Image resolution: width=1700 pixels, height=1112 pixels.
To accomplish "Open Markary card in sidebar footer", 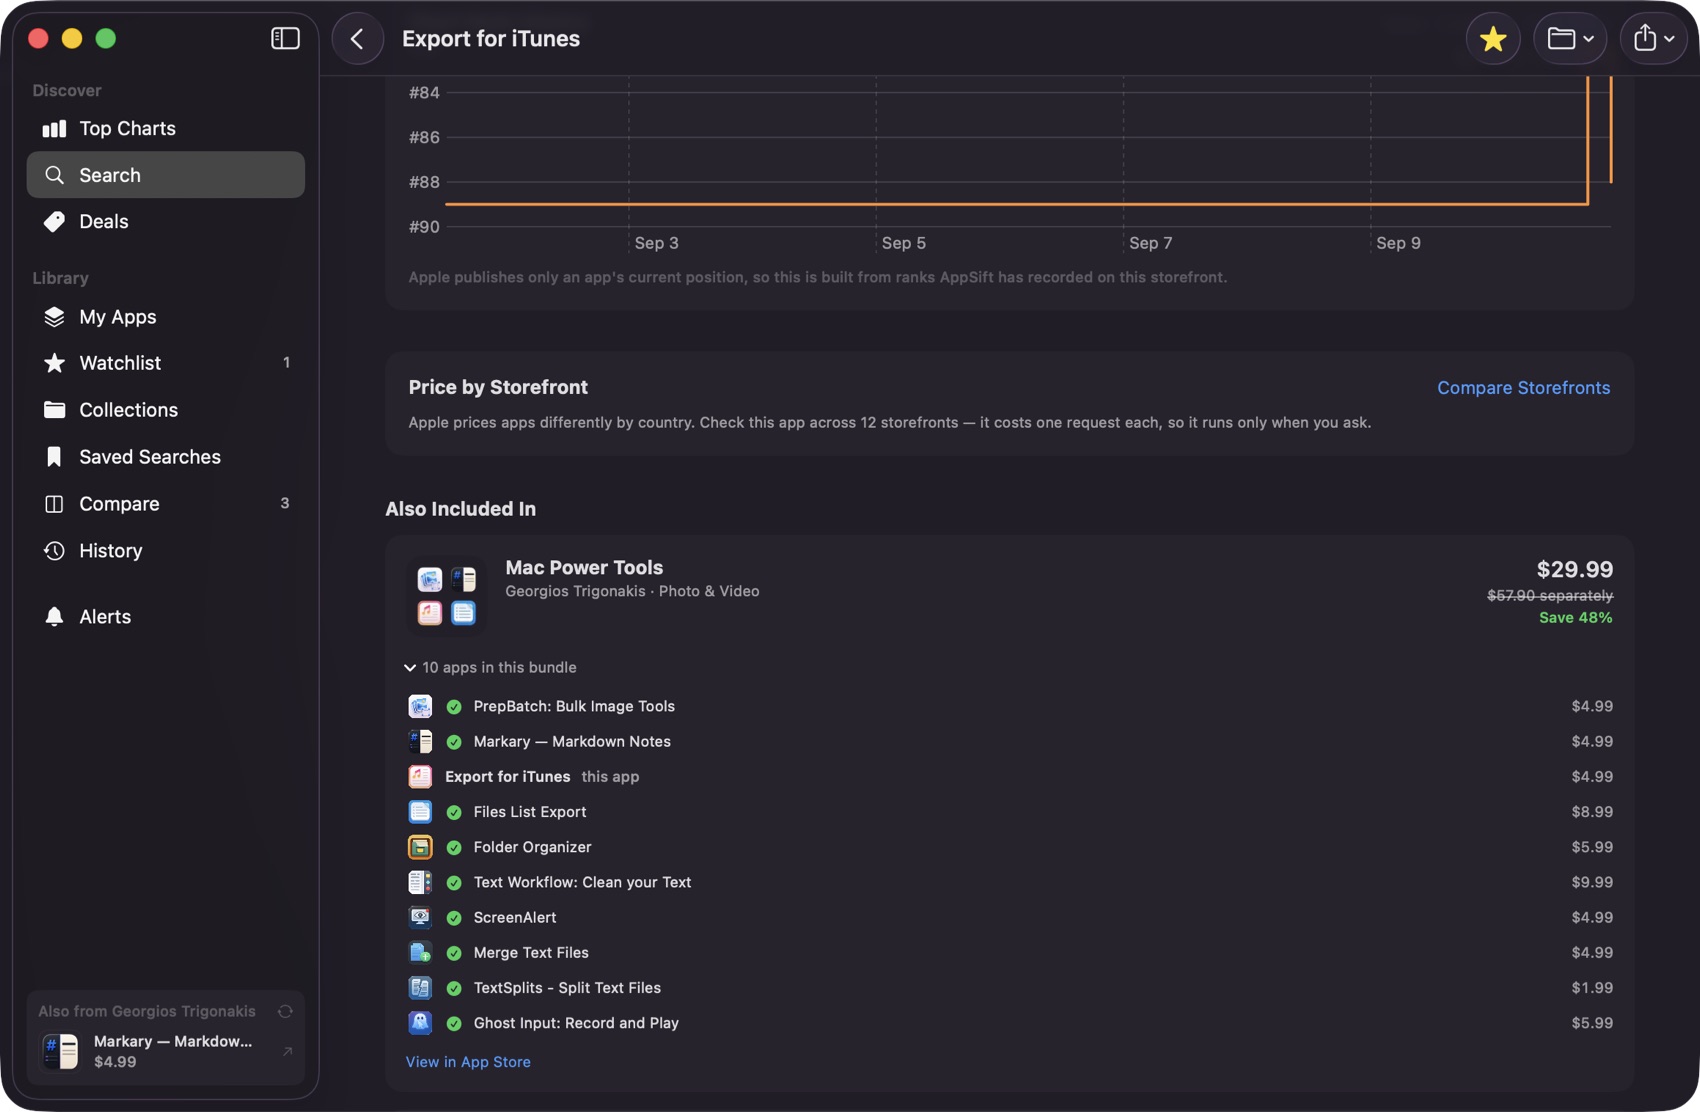I will click(x=166, y=1051).
